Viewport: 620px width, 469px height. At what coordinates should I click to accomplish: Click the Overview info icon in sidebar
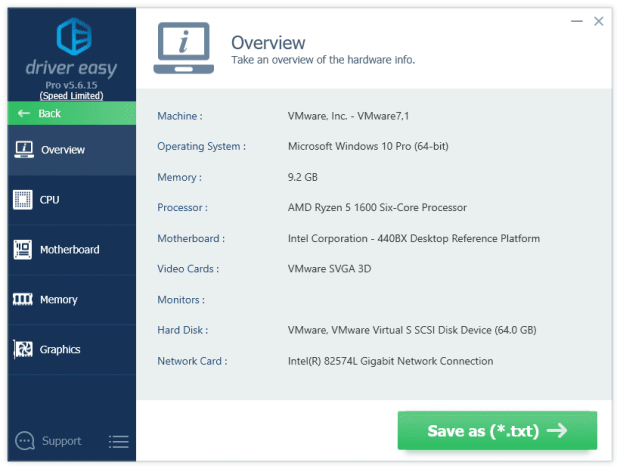23,150
